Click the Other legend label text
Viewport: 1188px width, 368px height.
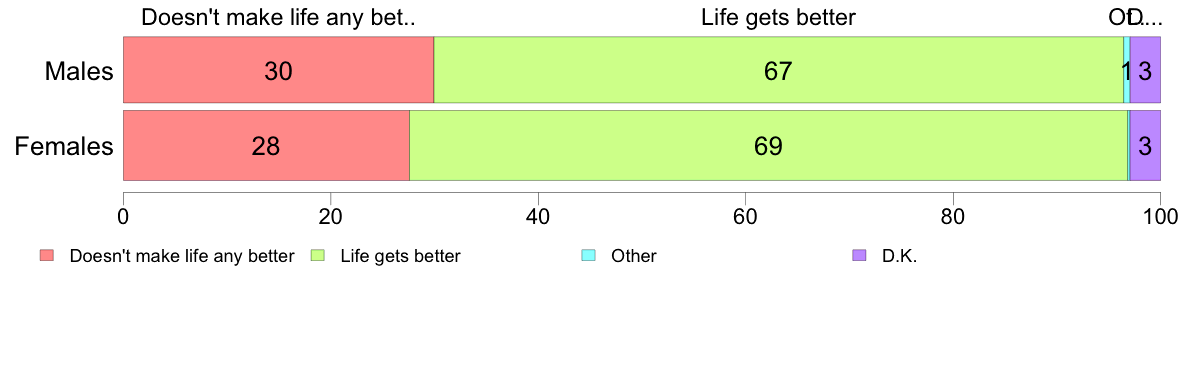(633, 256)
